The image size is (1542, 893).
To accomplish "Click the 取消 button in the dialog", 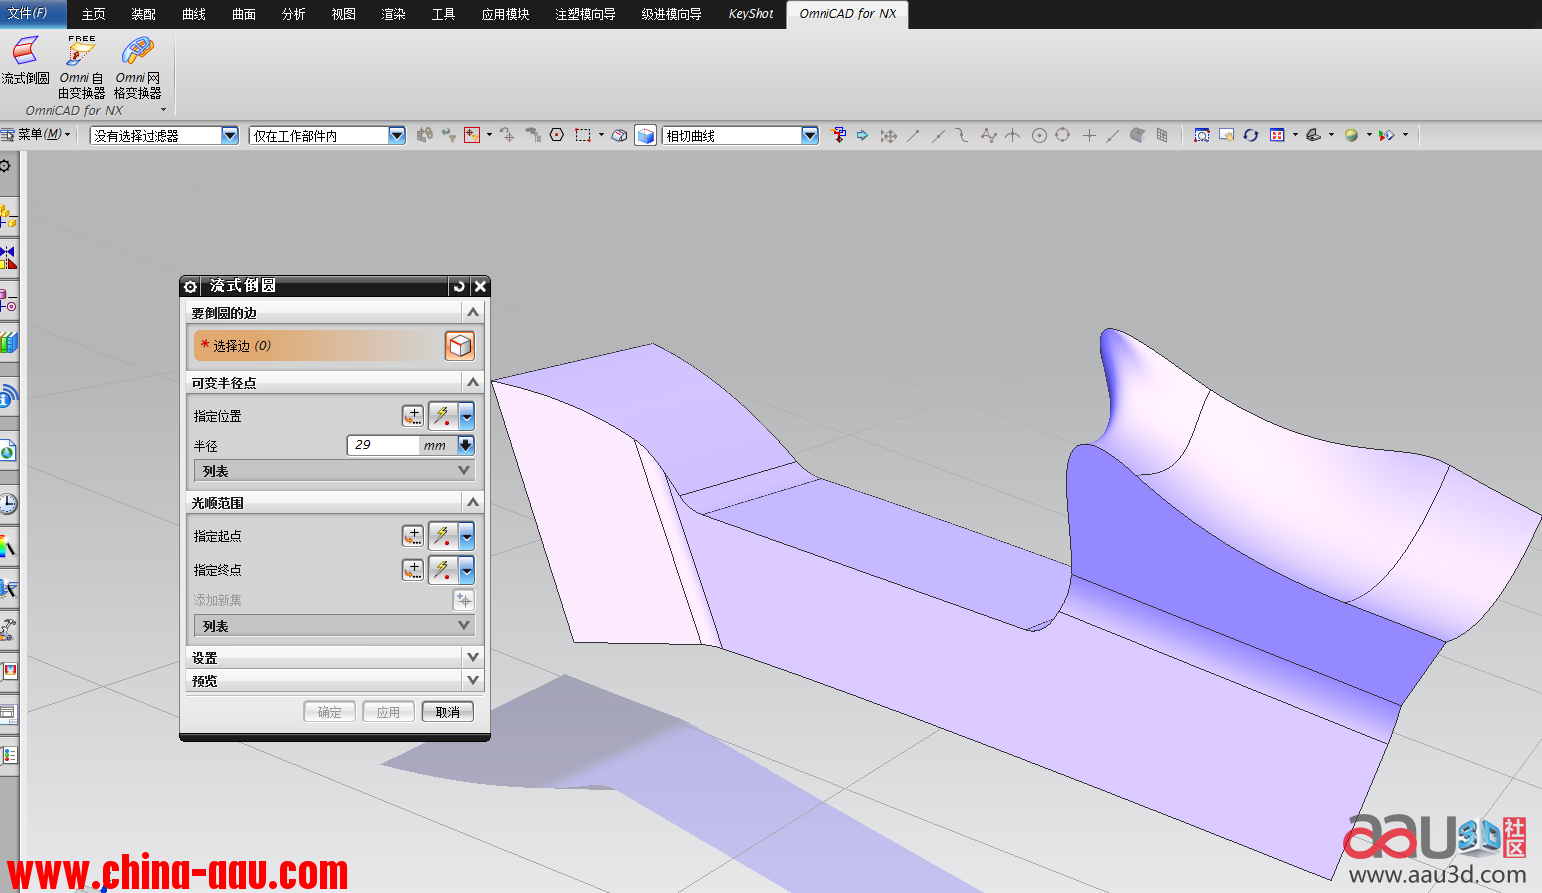I will point(447,712).
